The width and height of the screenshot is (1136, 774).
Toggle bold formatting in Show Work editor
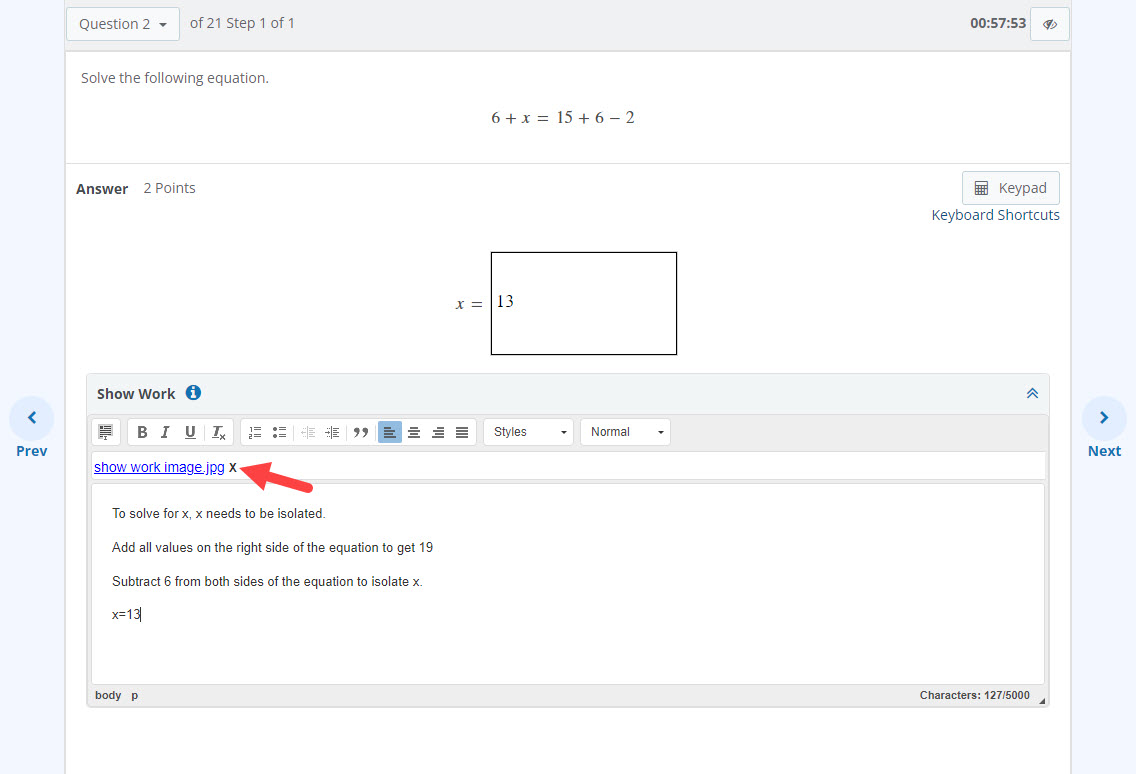click(x=142, y=432)
